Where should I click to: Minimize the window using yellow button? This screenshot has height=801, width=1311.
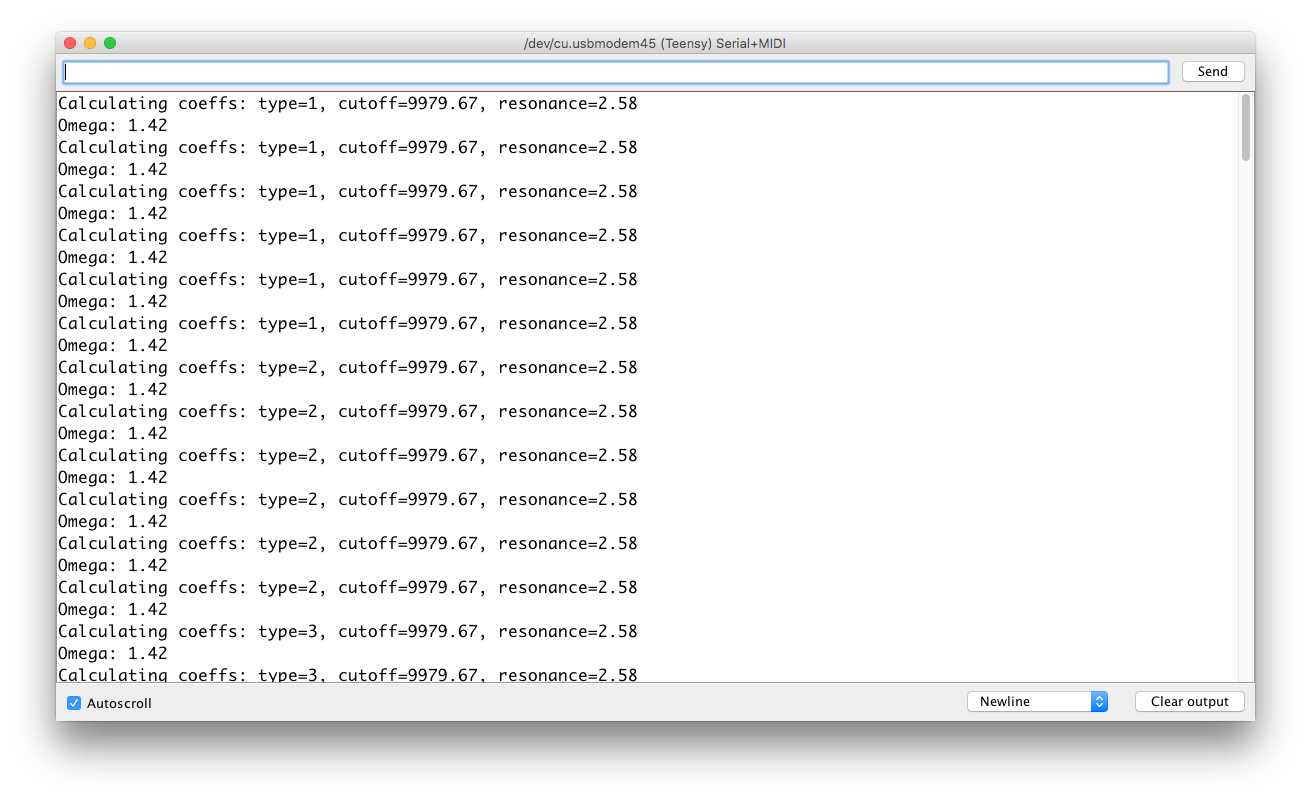click(x=90, y=43)
